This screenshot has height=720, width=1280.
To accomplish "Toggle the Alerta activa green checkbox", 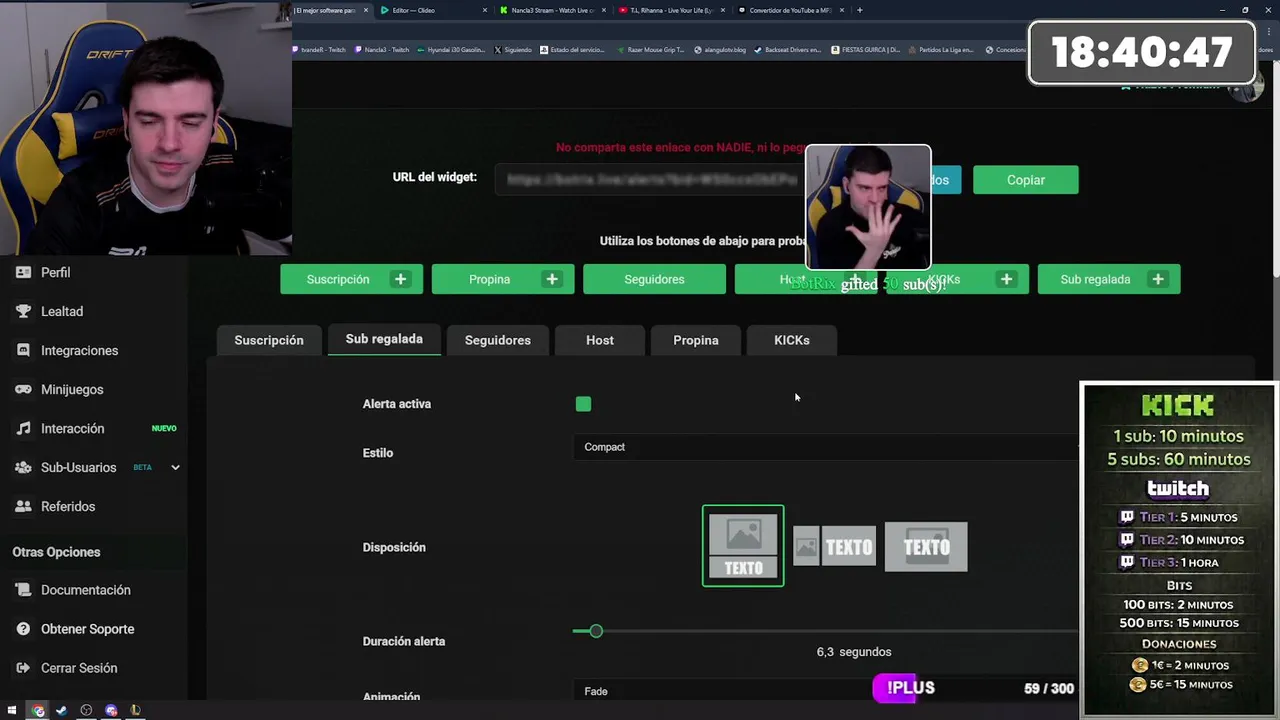I will (x=583, y=404).
